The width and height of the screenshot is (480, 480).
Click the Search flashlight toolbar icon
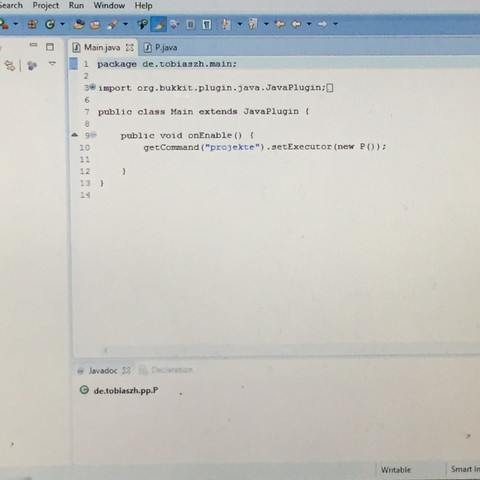click(x=113, y=24)
